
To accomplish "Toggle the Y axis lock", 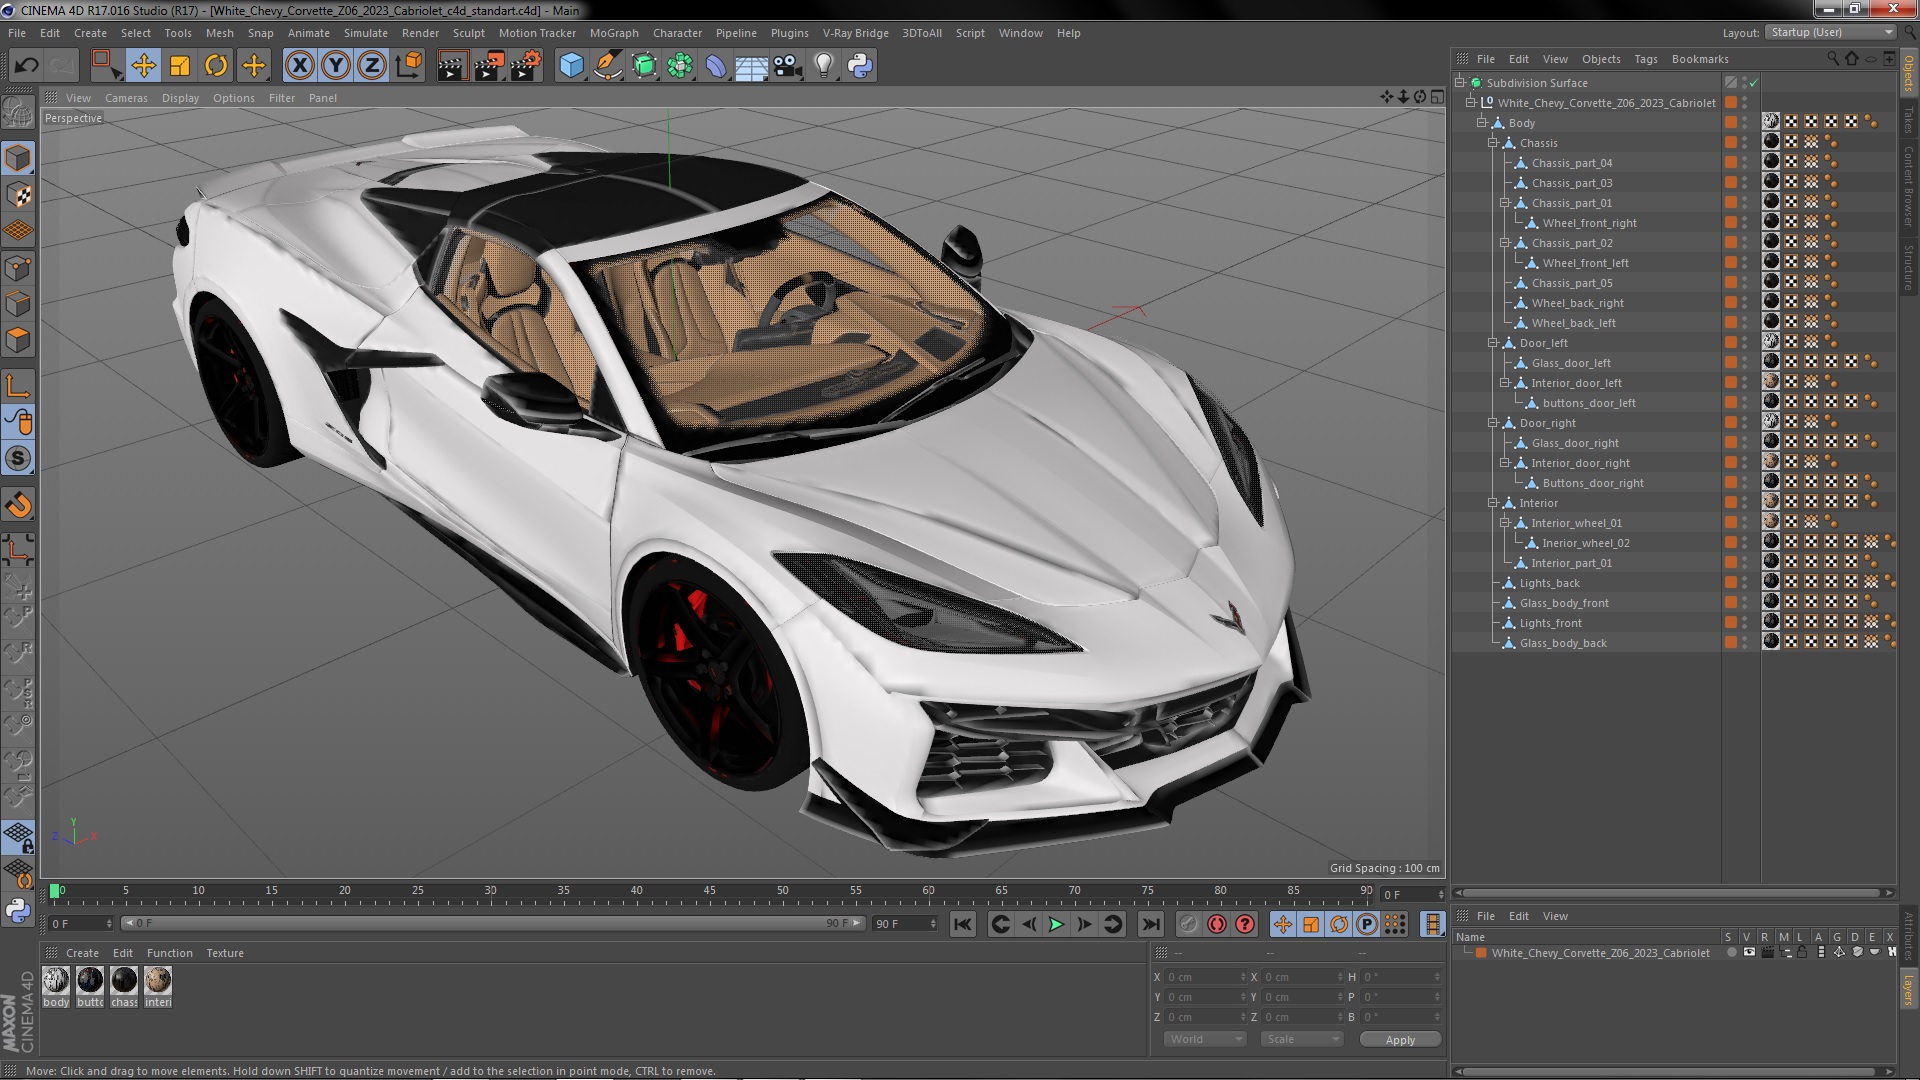I will (336, 66).
